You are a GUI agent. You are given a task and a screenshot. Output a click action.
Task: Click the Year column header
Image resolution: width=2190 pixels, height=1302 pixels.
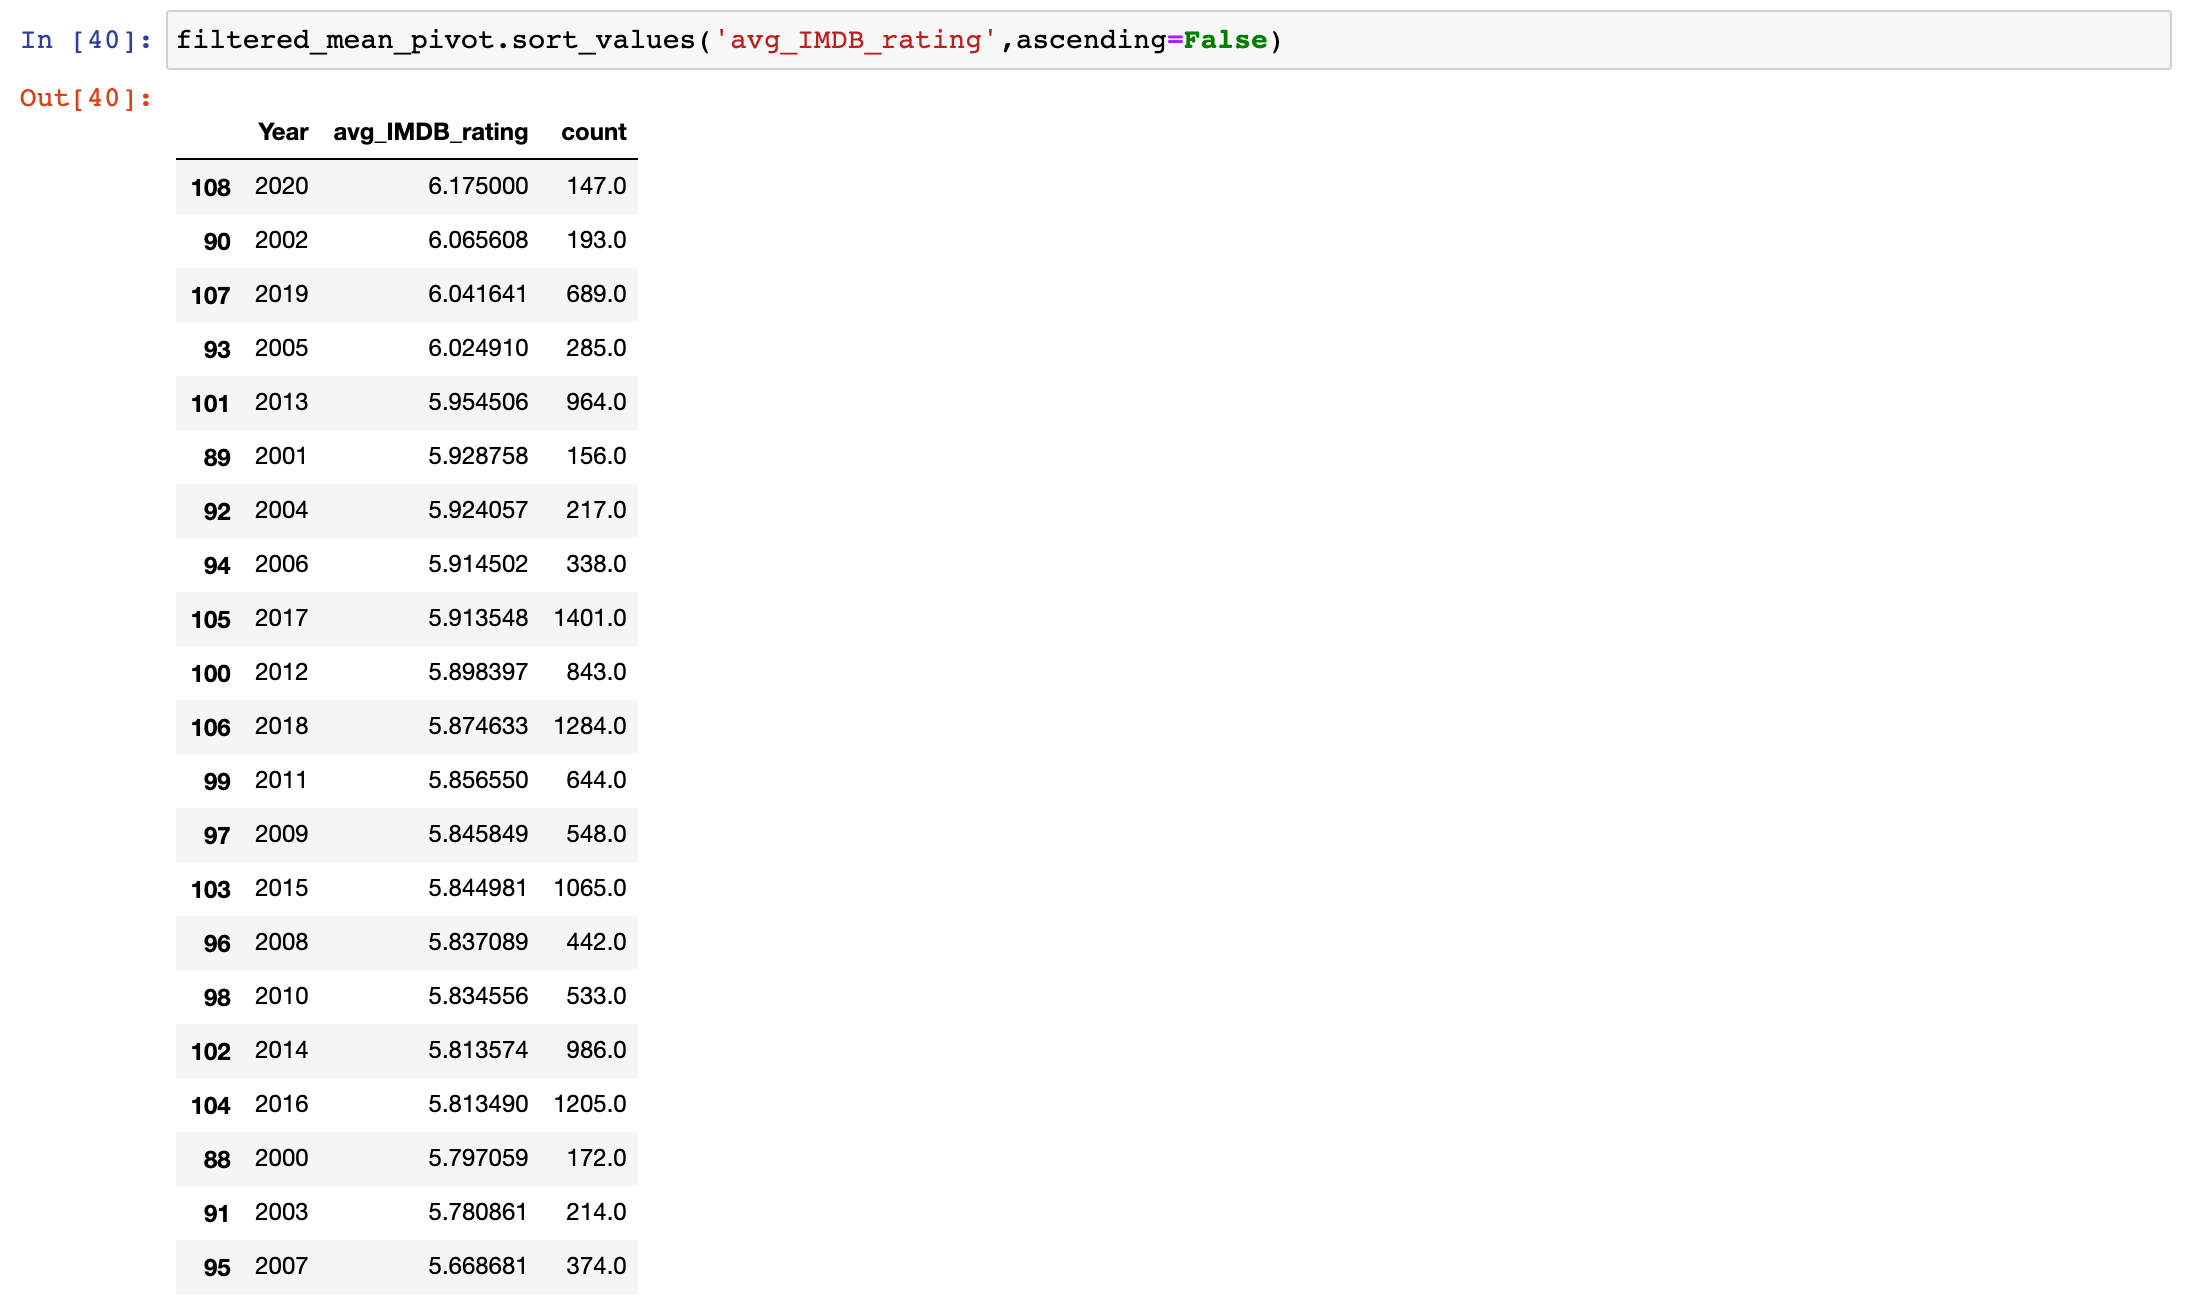pyautogui.click(x=283, y=132)
